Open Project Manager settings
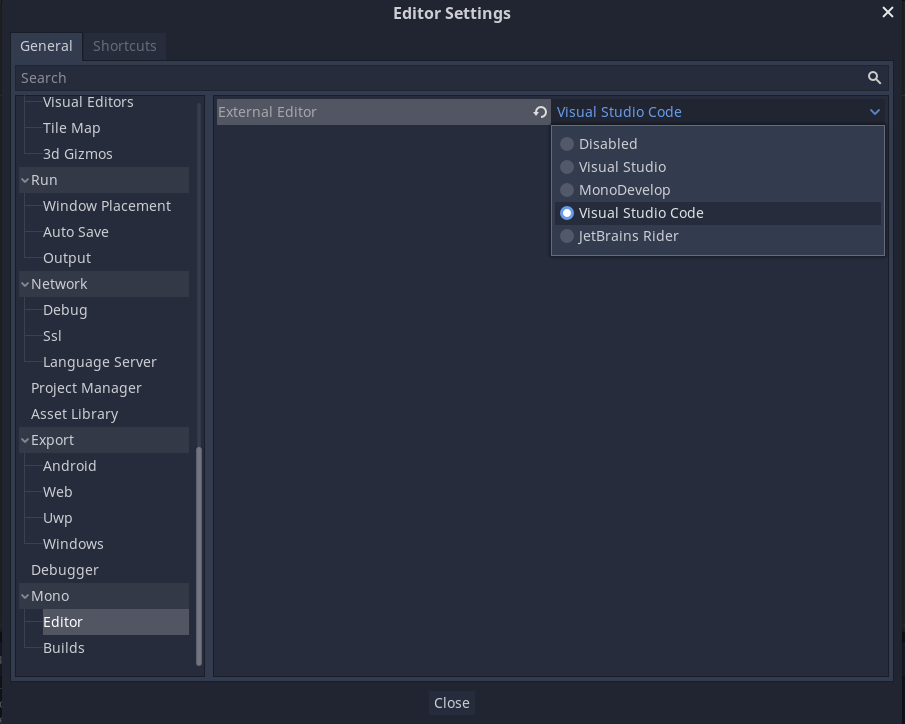Viewport: 905px width, 724px height. coord(86,388)
